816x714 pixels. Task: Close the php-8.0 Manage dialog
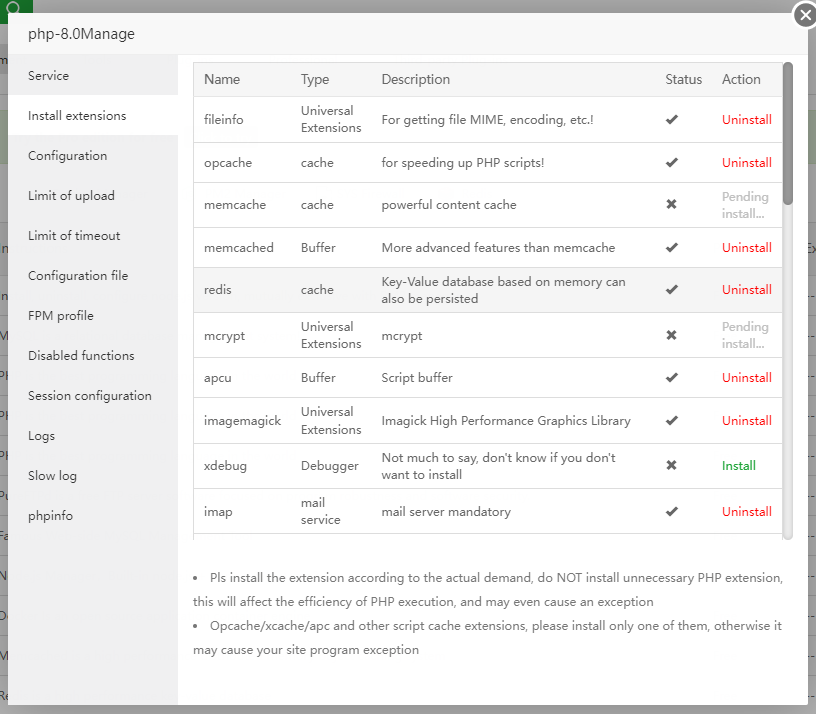point(805,16)
